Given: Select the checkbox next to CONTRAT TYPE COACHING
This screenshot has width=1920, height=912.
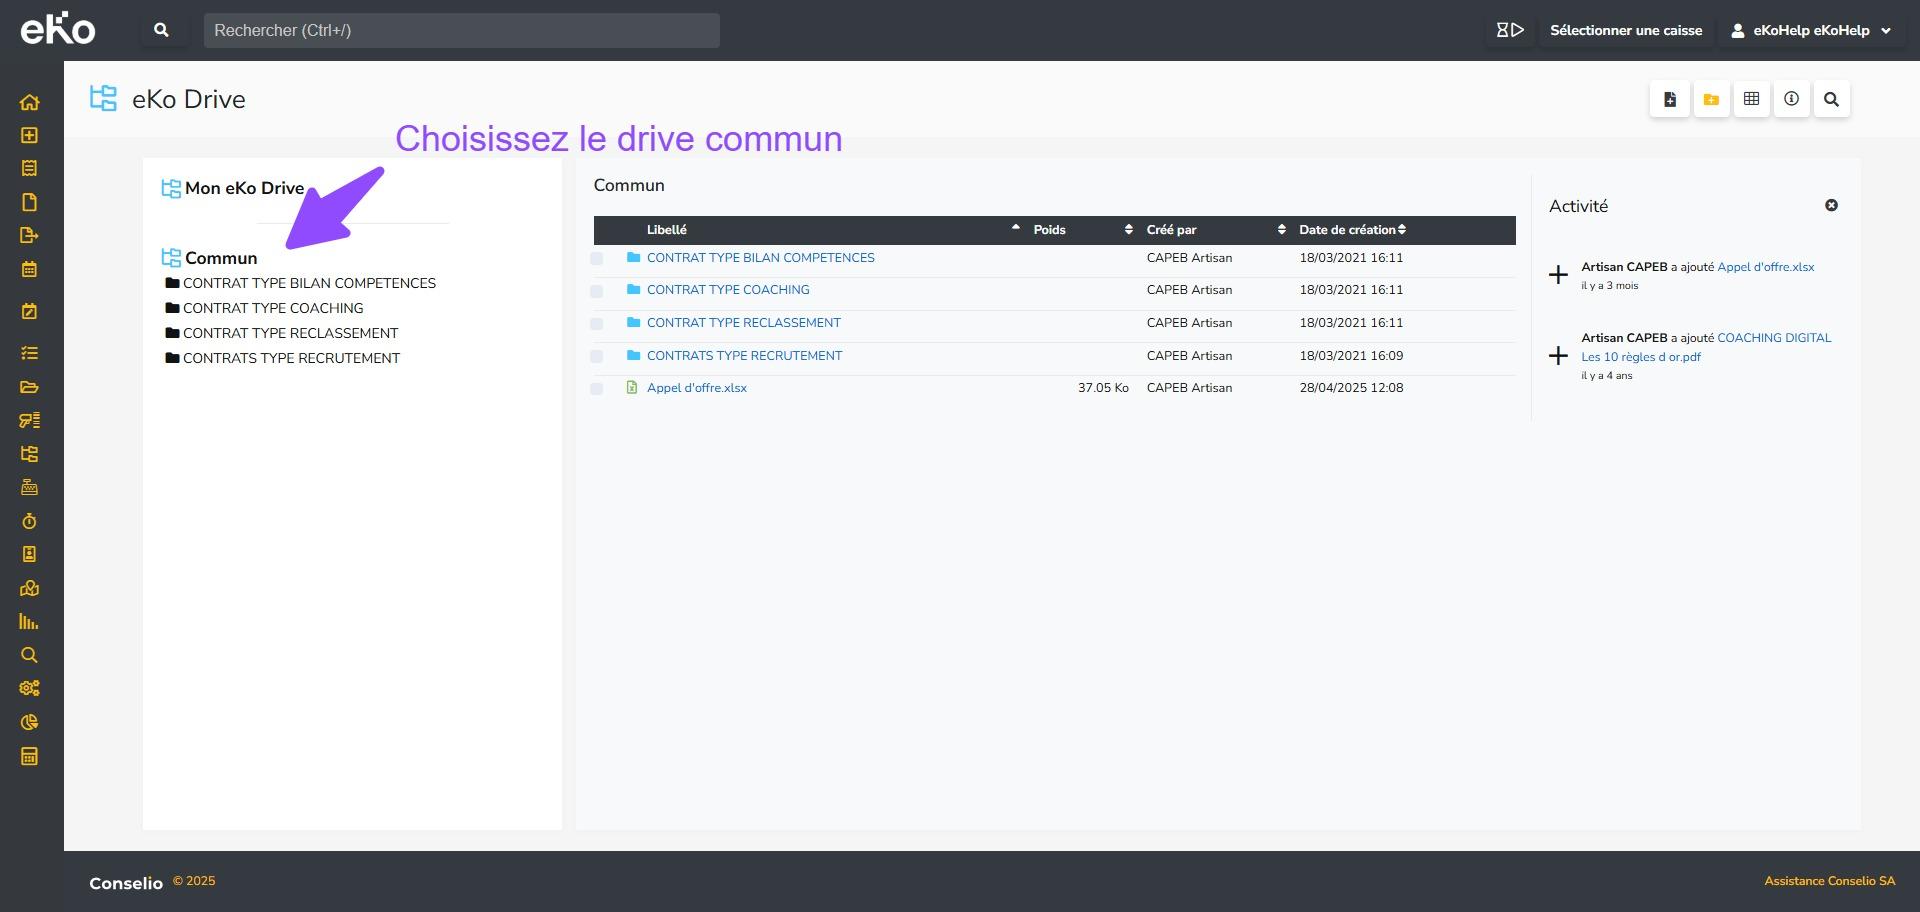Looking at the screenshot, I should (597, 291).
